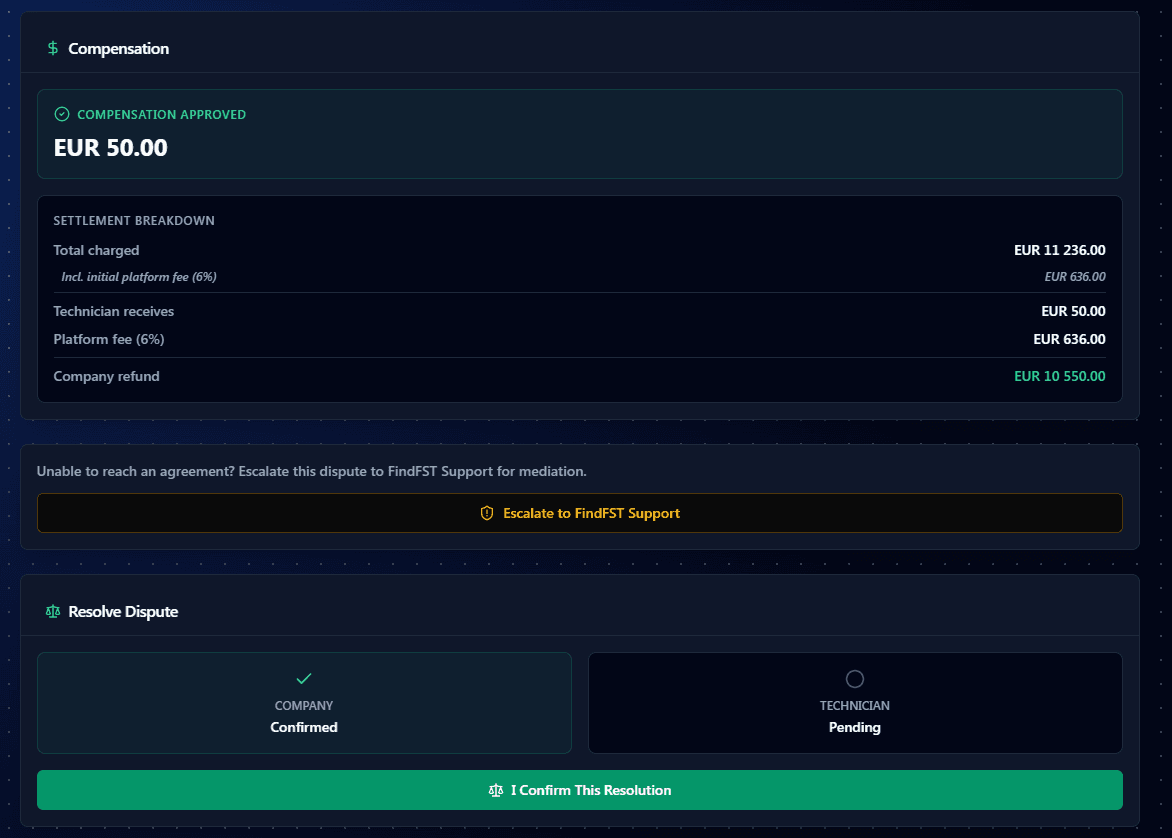Click the empty circle icon above Technician
Screen dimensions: 1172x838
(x=854, y=679)
